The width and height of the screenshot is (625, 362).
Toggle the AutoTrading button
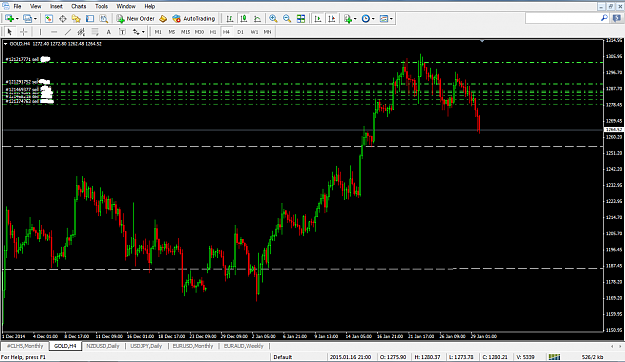coord(194,19)
